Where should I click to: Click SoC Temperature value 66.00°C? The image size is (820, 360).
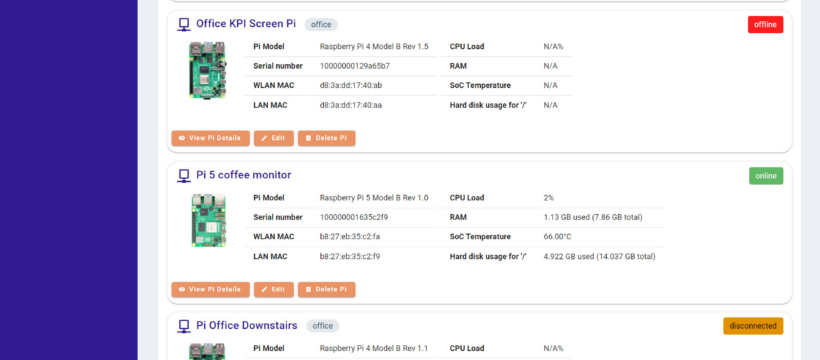(x=557, y=237)
